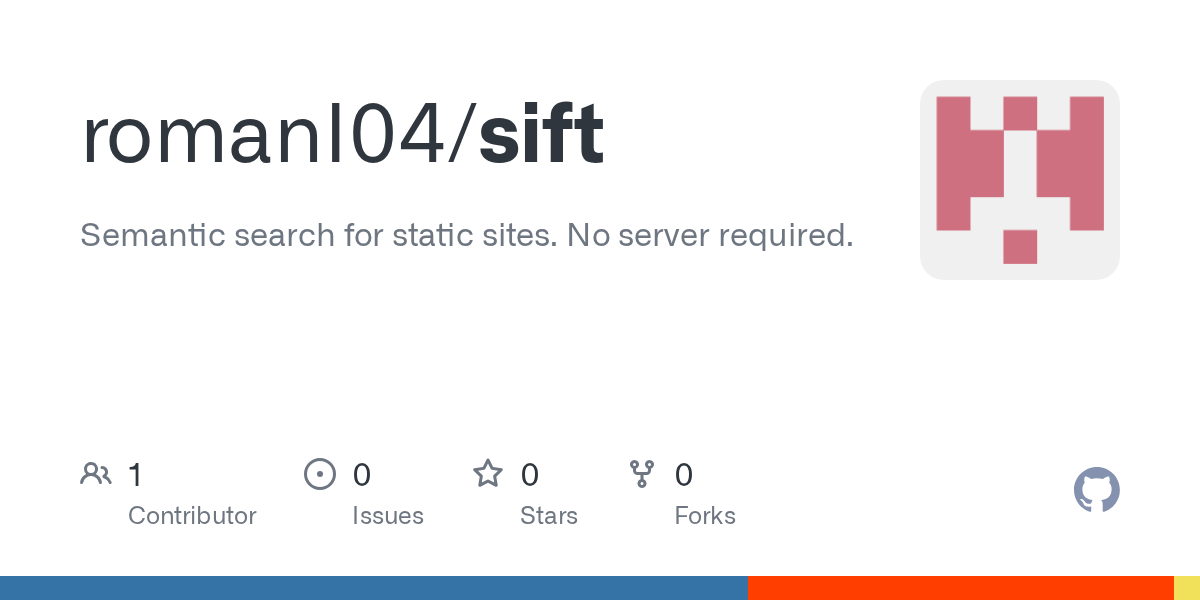Click the stars count number 0
1200x600 pixels.
pyautogui.click(x=530, y=474)
